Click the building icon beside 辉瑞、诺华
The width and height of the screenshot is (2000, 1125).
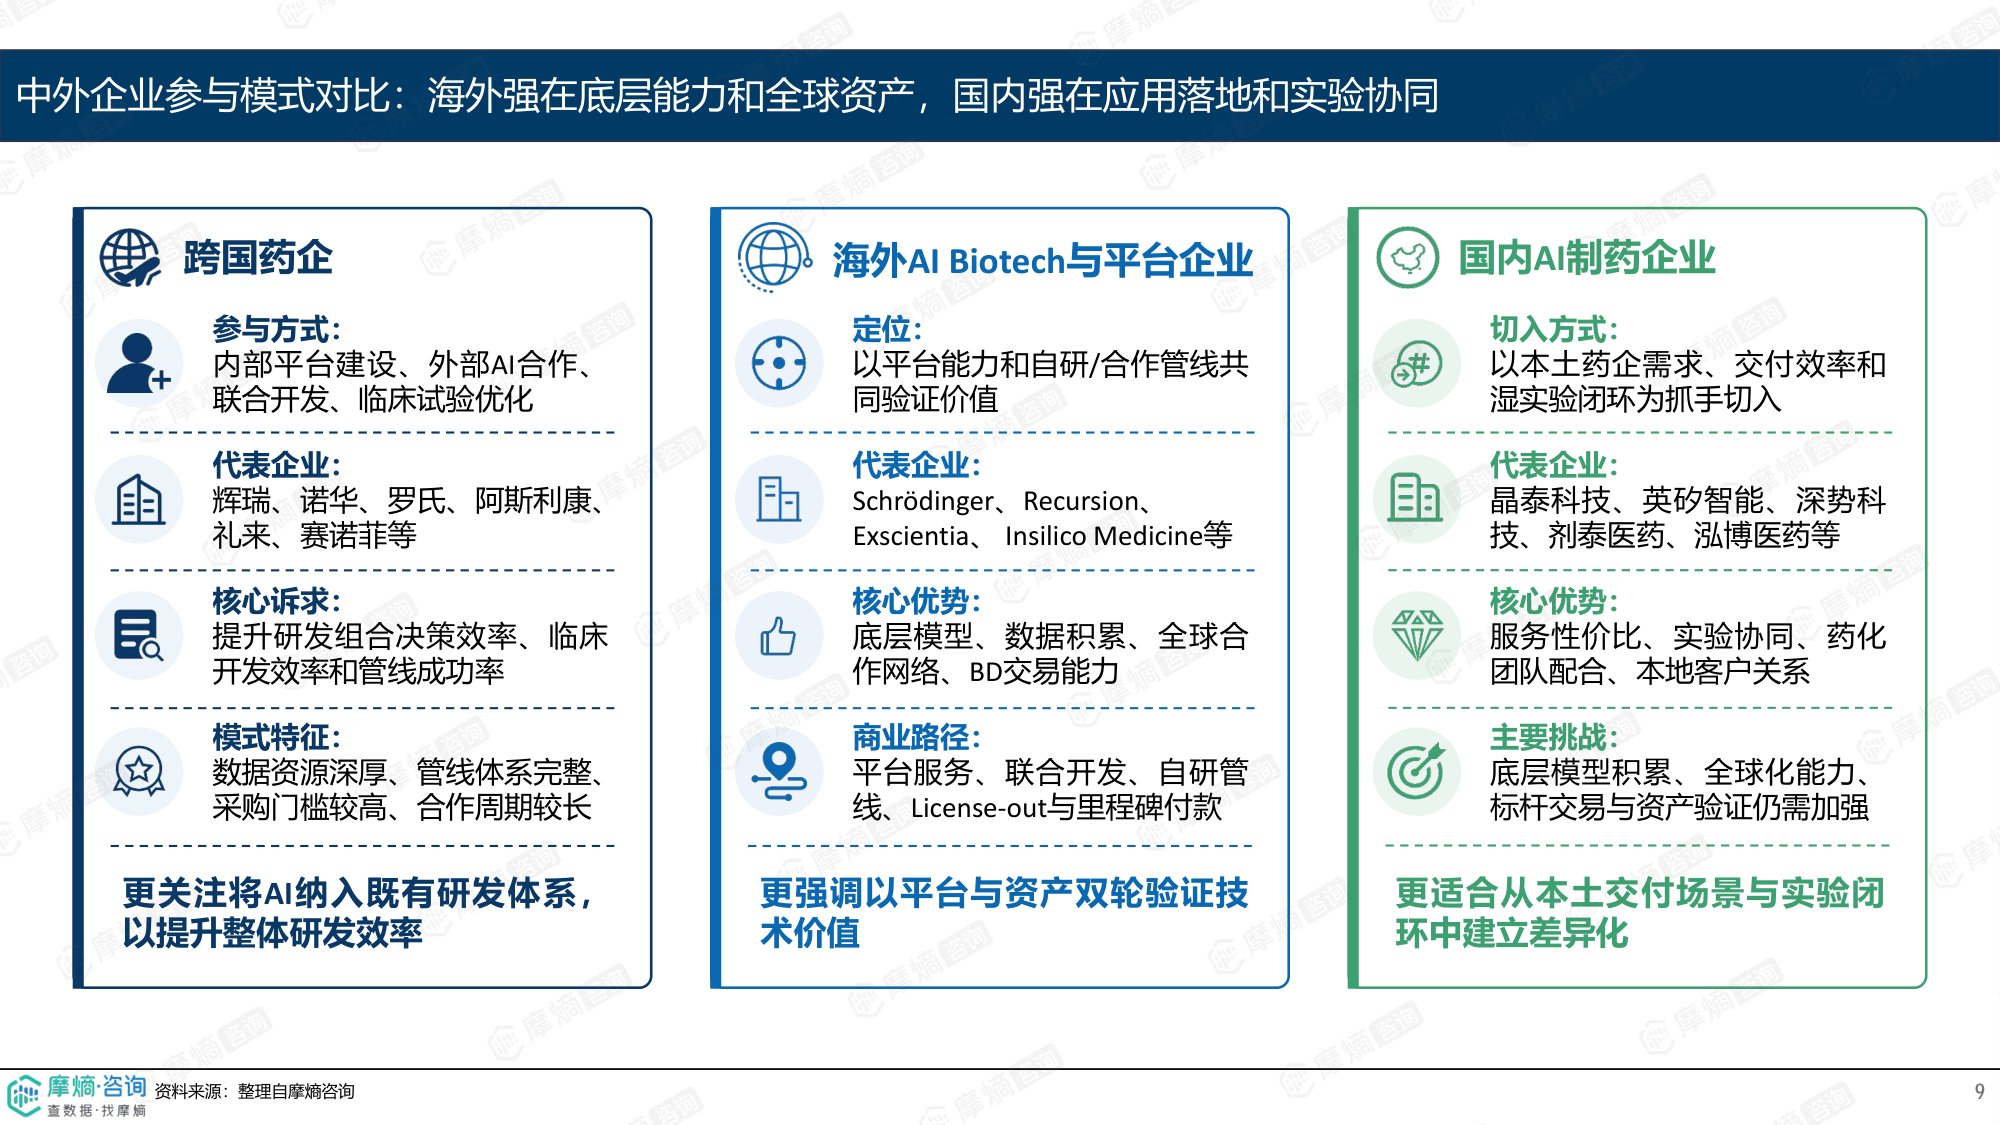pyautogui.click(x=139, y=499)
